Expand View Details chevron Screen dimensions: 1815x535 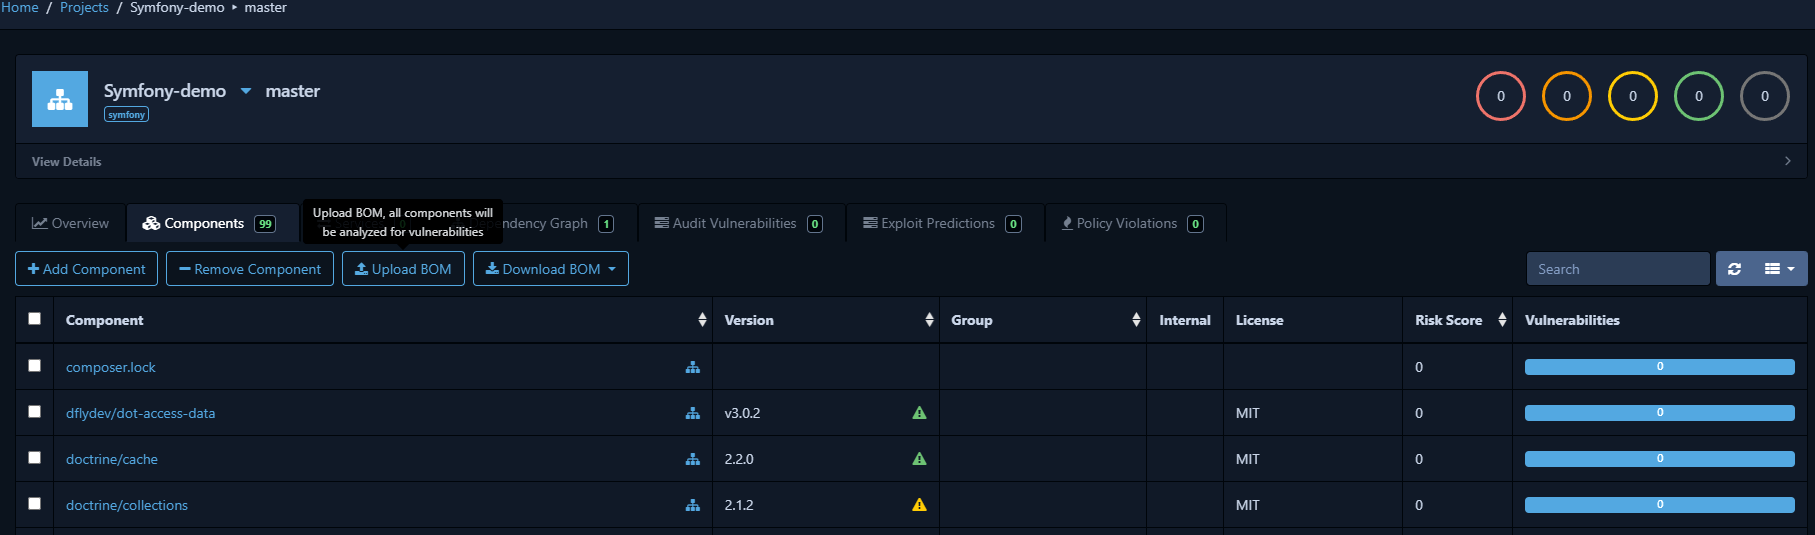pyautogui.click(x=1788, y=161)
